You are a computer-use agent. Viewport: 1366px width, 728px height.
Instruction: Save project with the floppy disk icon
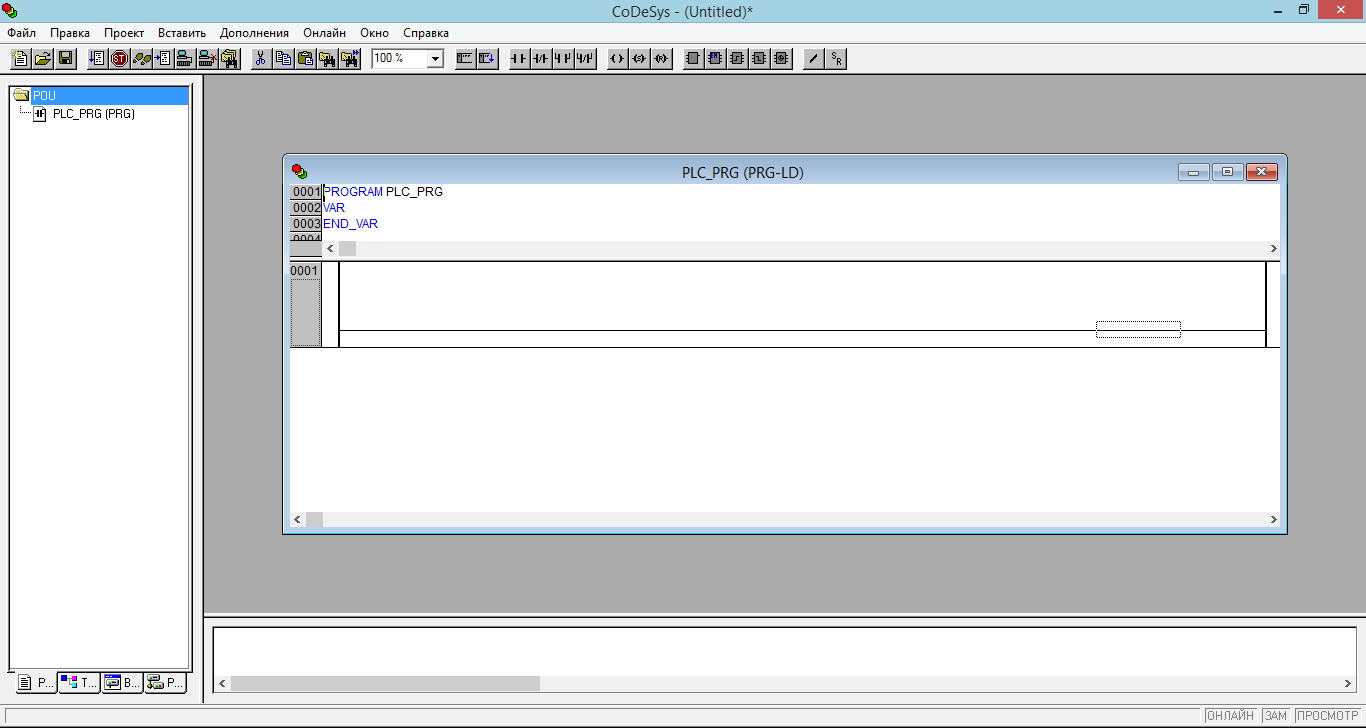66,59
